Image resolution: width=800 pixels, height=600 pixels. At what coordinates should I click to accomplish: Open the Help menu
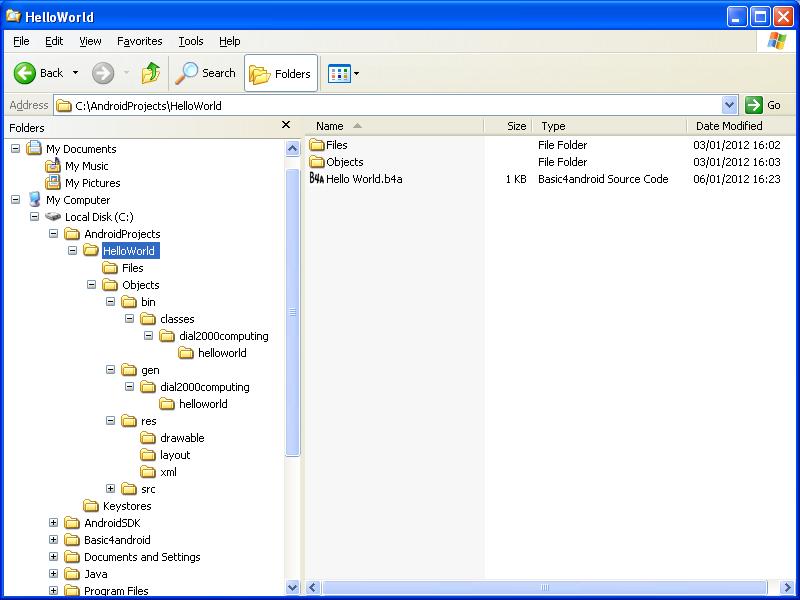[x=230, y=41]
